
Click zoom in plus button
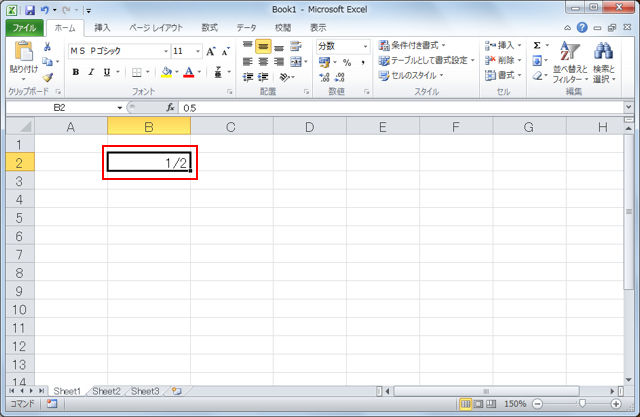click(616, 404)
